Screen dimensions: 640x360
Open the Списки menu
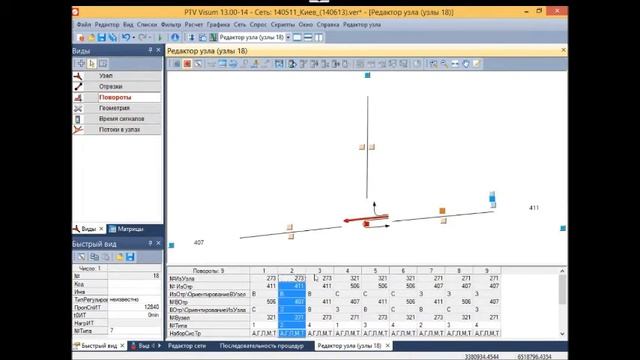click(x=147, y=24)
